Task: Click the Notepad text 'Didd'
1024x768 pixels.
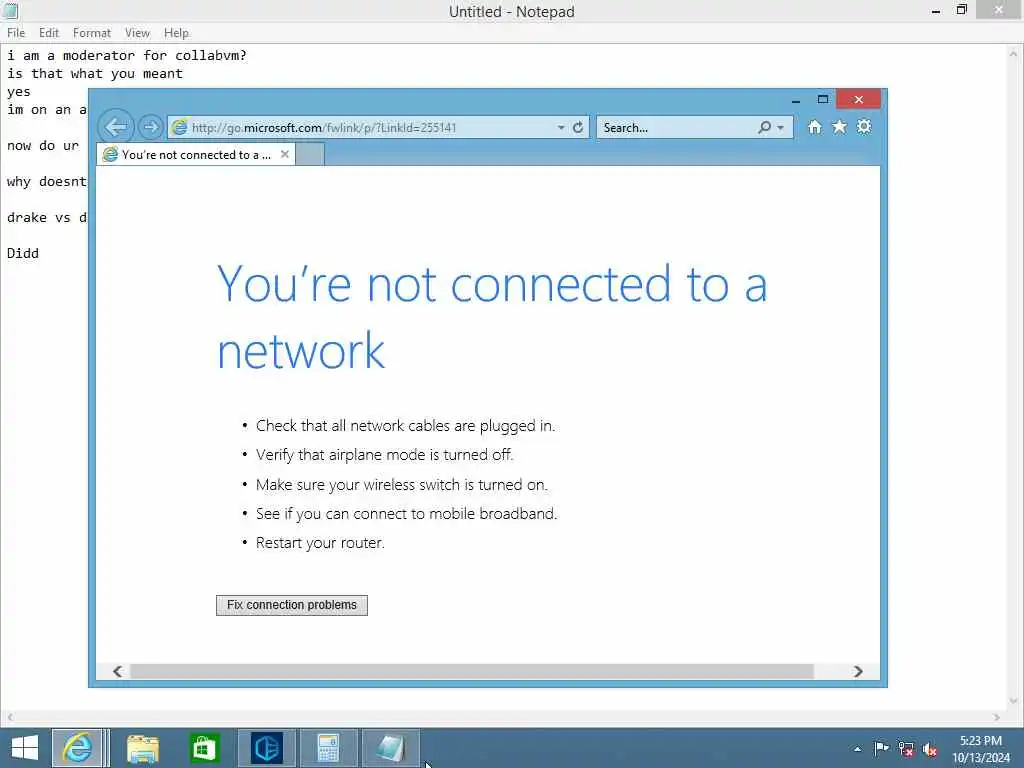Action: (x=23, y=253)
